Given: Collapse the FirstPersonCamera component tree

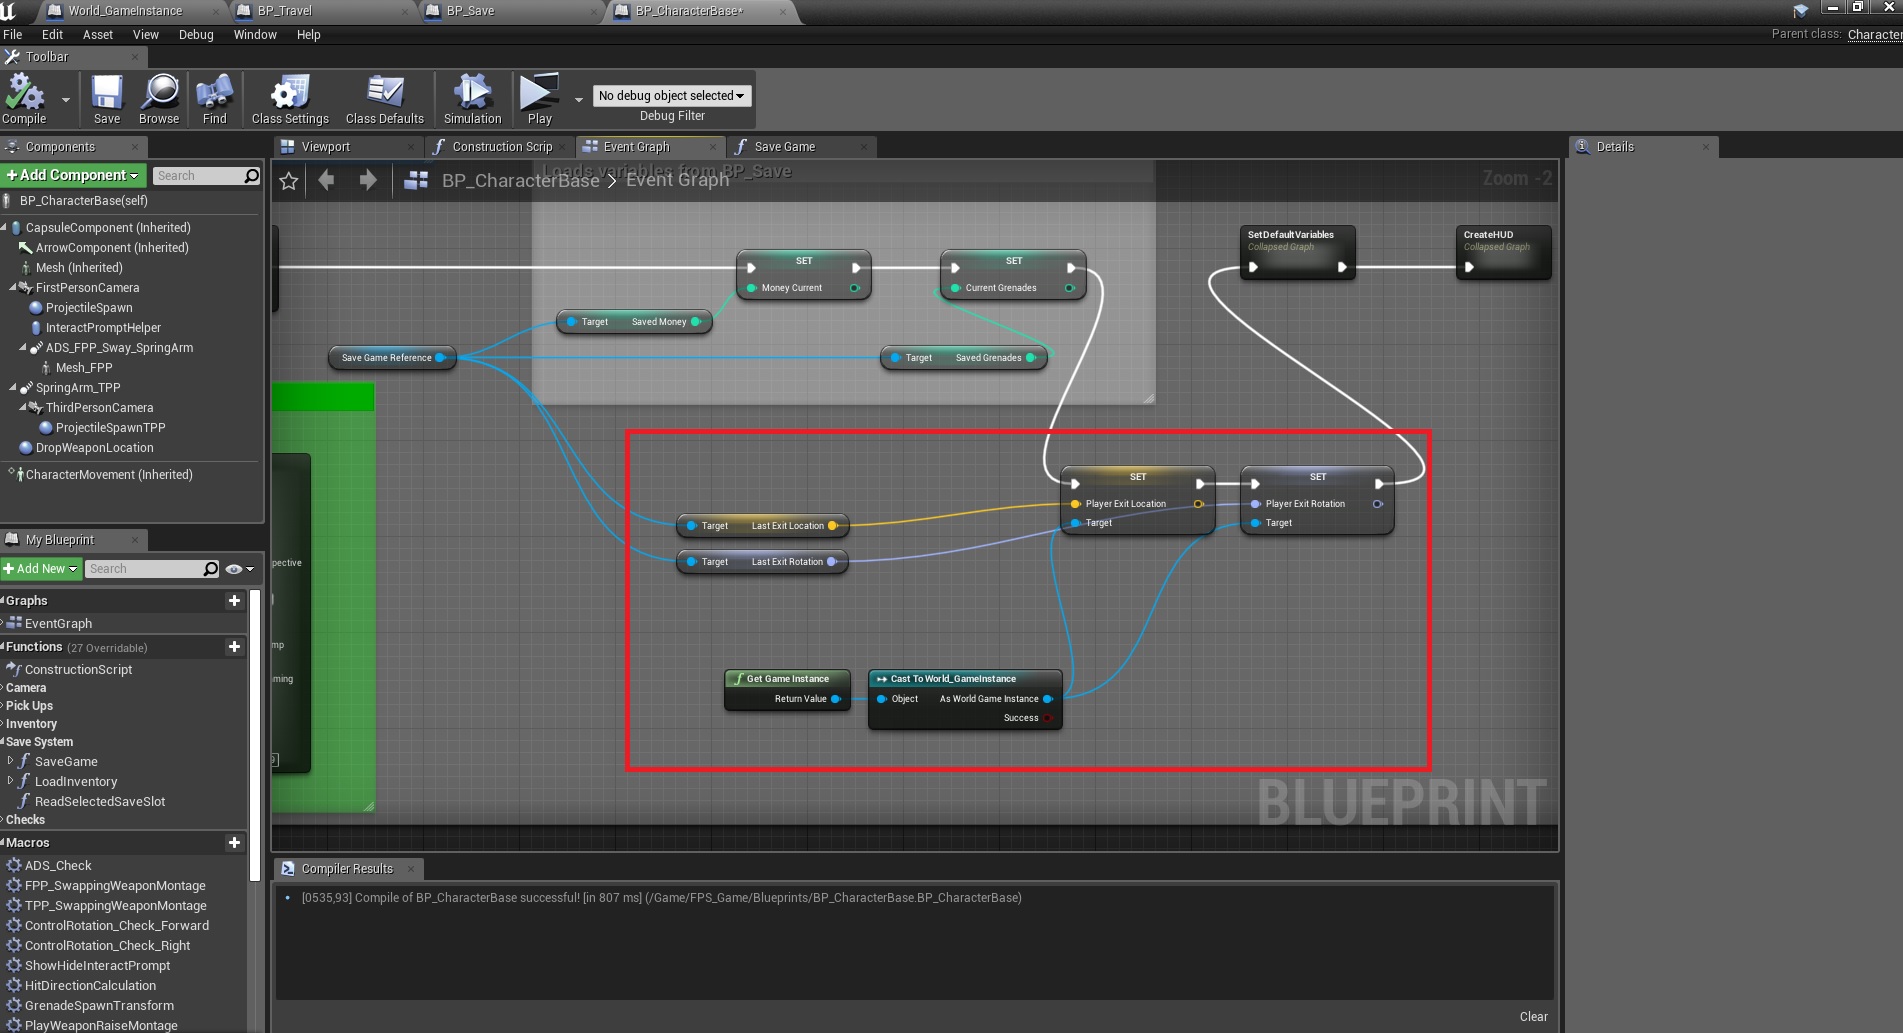Looking at the screenshot, I should tap(13, 288).
